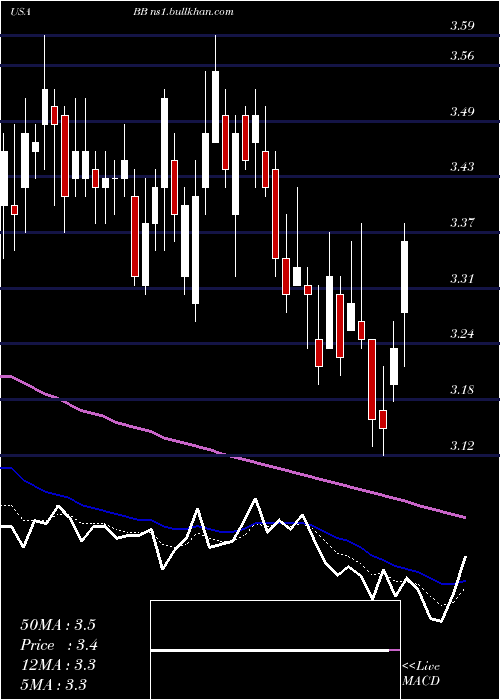Viewport: 500px width, 700px height.
Task: Select the 3.24 price axis label
Action: coord(462,334)
